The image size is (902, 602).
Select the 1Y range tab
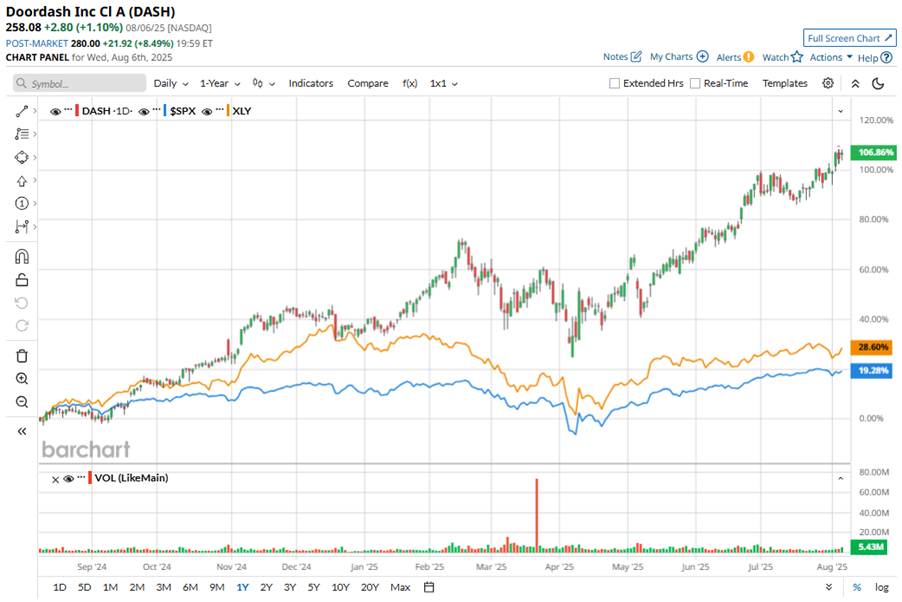tap(242, 587)
